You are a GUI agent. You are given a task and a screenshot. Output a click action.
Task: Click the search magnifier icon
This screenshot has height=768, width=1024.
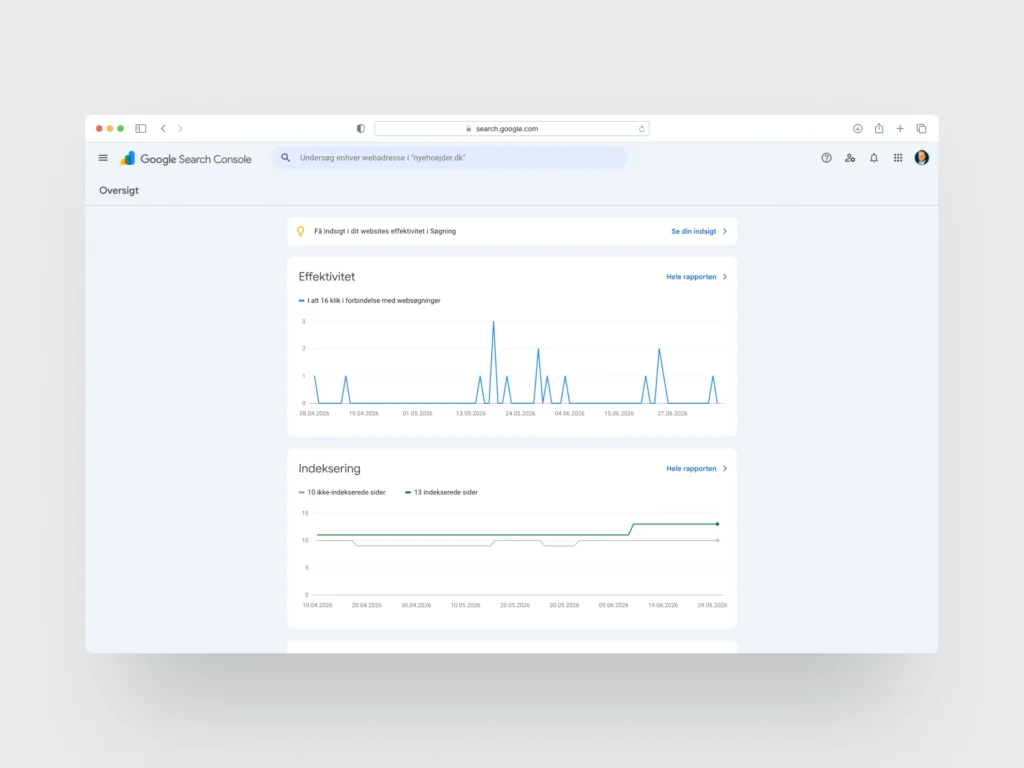(285, 157)
